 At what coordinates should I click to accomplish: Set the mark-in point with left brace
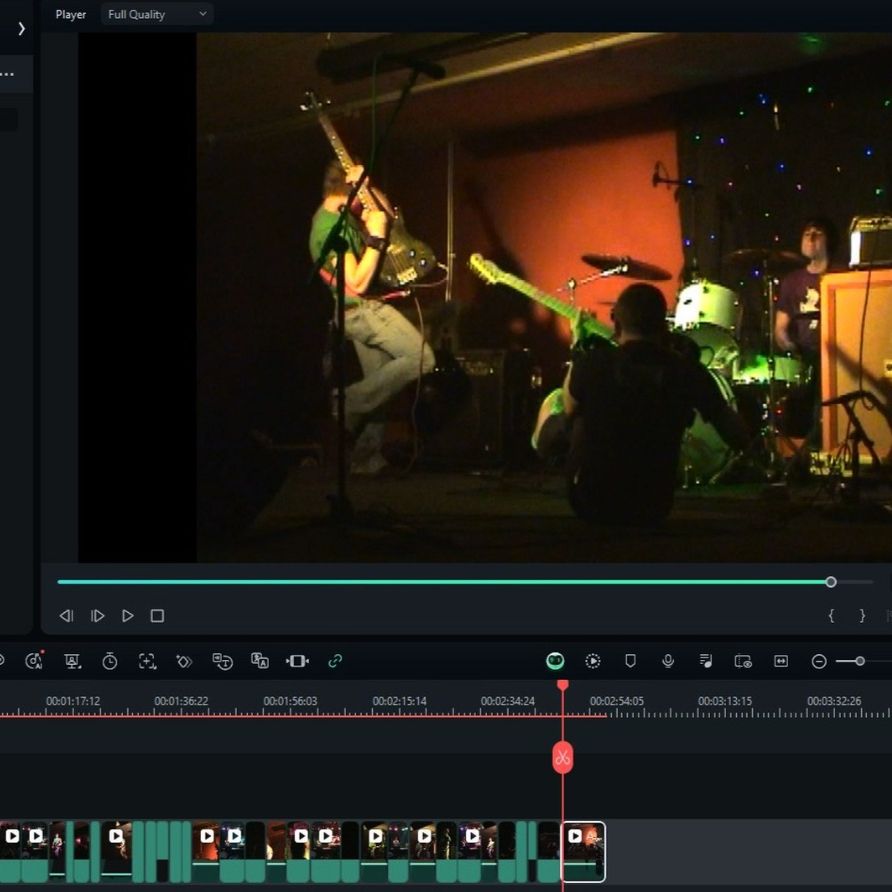click(x=831, y=616)
